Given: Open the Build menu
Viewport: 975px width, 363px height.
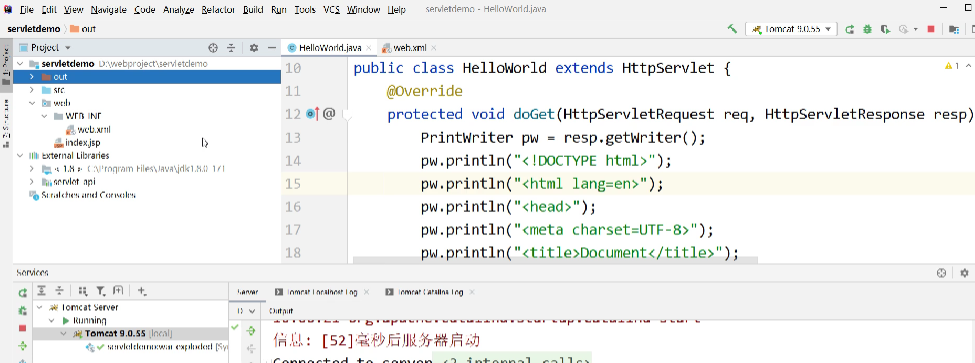Looking at the screenshot, I should coord(253,9).
